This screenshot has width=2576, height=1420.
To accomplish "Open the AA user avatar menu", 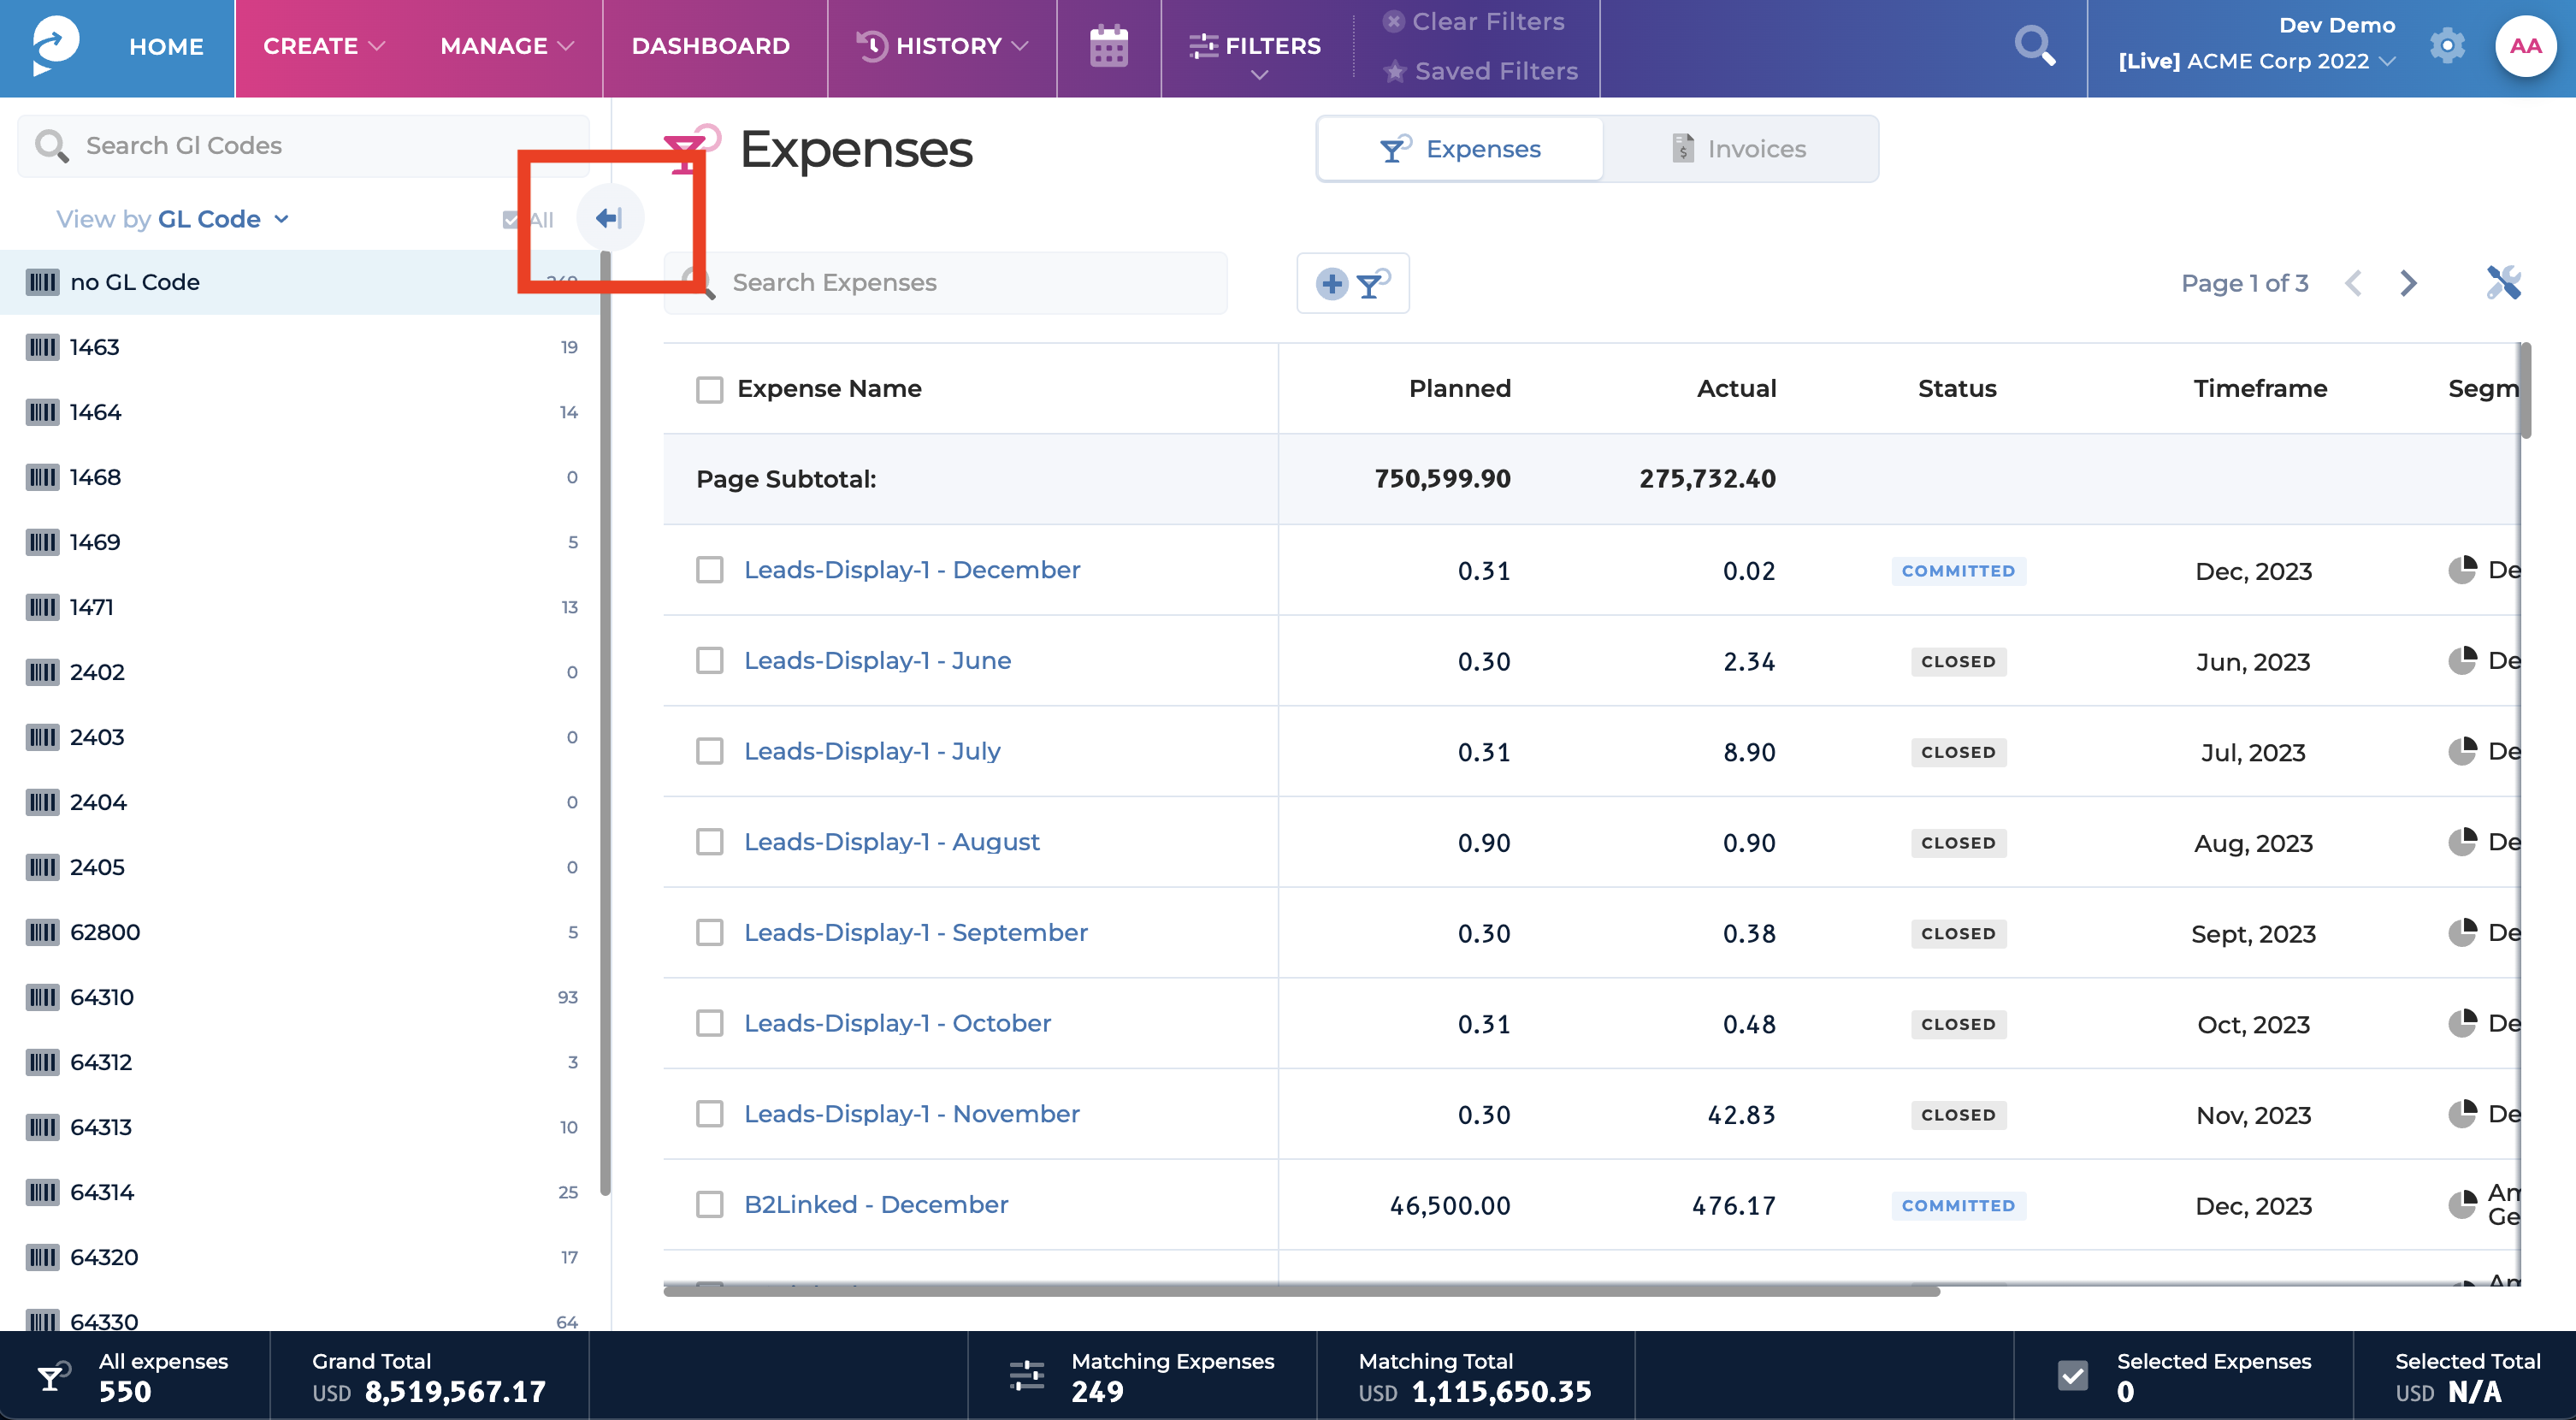I will point(2525,45).
